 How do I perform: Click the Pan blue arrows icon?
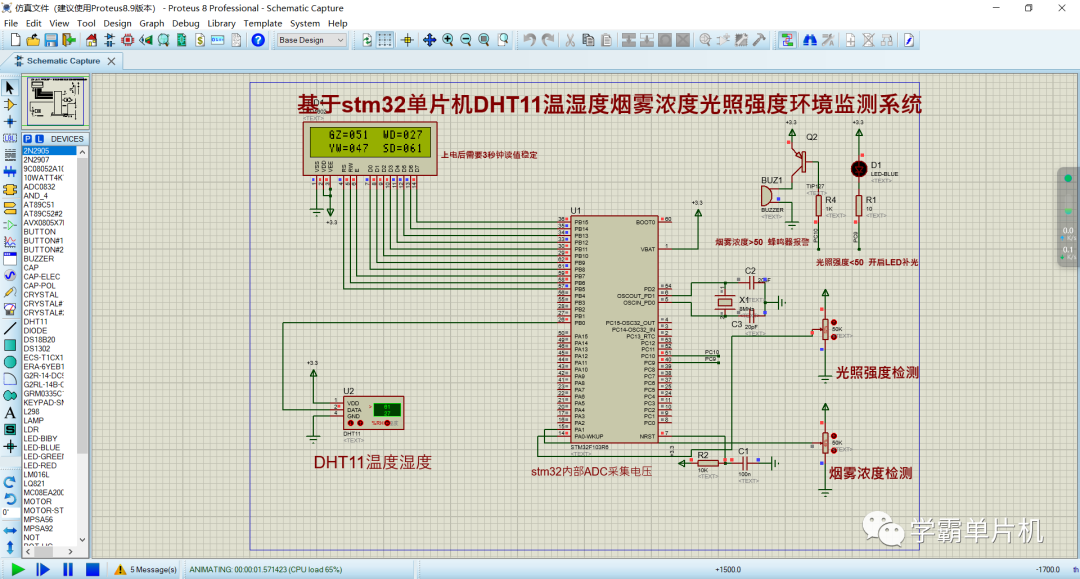(x=429, y=41)
